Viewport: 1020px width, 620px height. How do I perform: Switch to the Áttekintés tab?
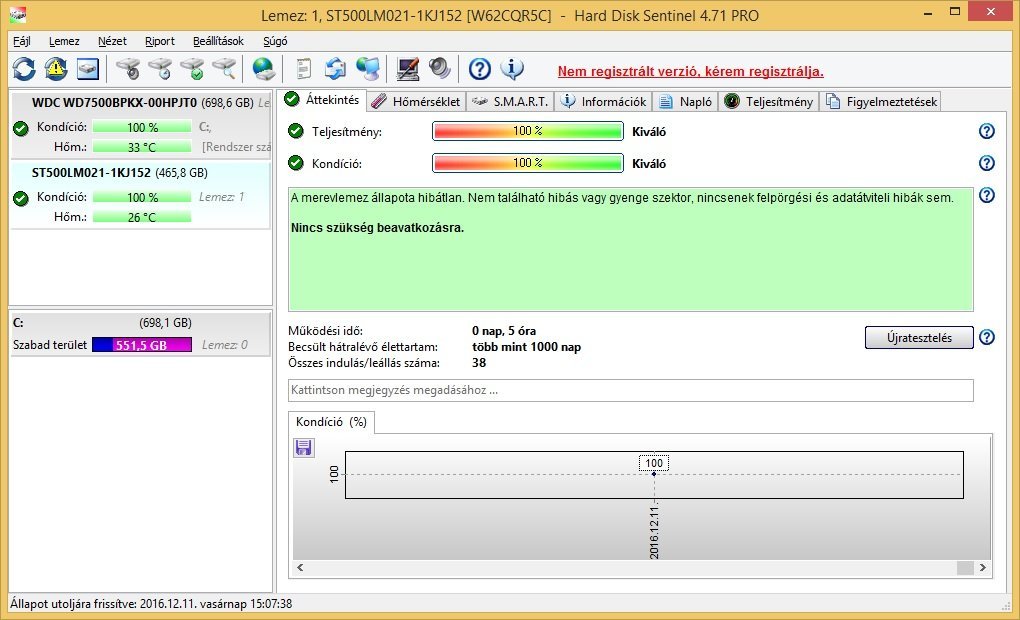[x=323, y=100]
